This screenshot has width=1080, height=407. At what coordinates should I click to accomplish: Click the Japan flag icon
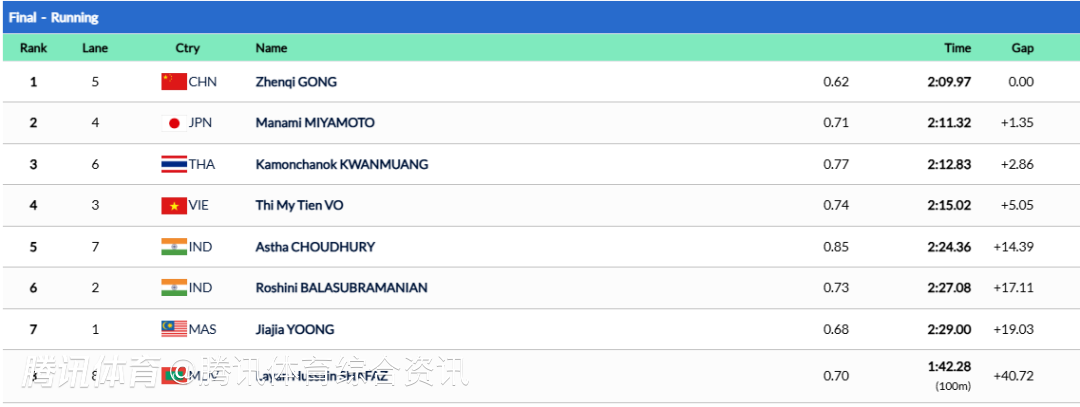pyautogui.click(x=174, y=123)
